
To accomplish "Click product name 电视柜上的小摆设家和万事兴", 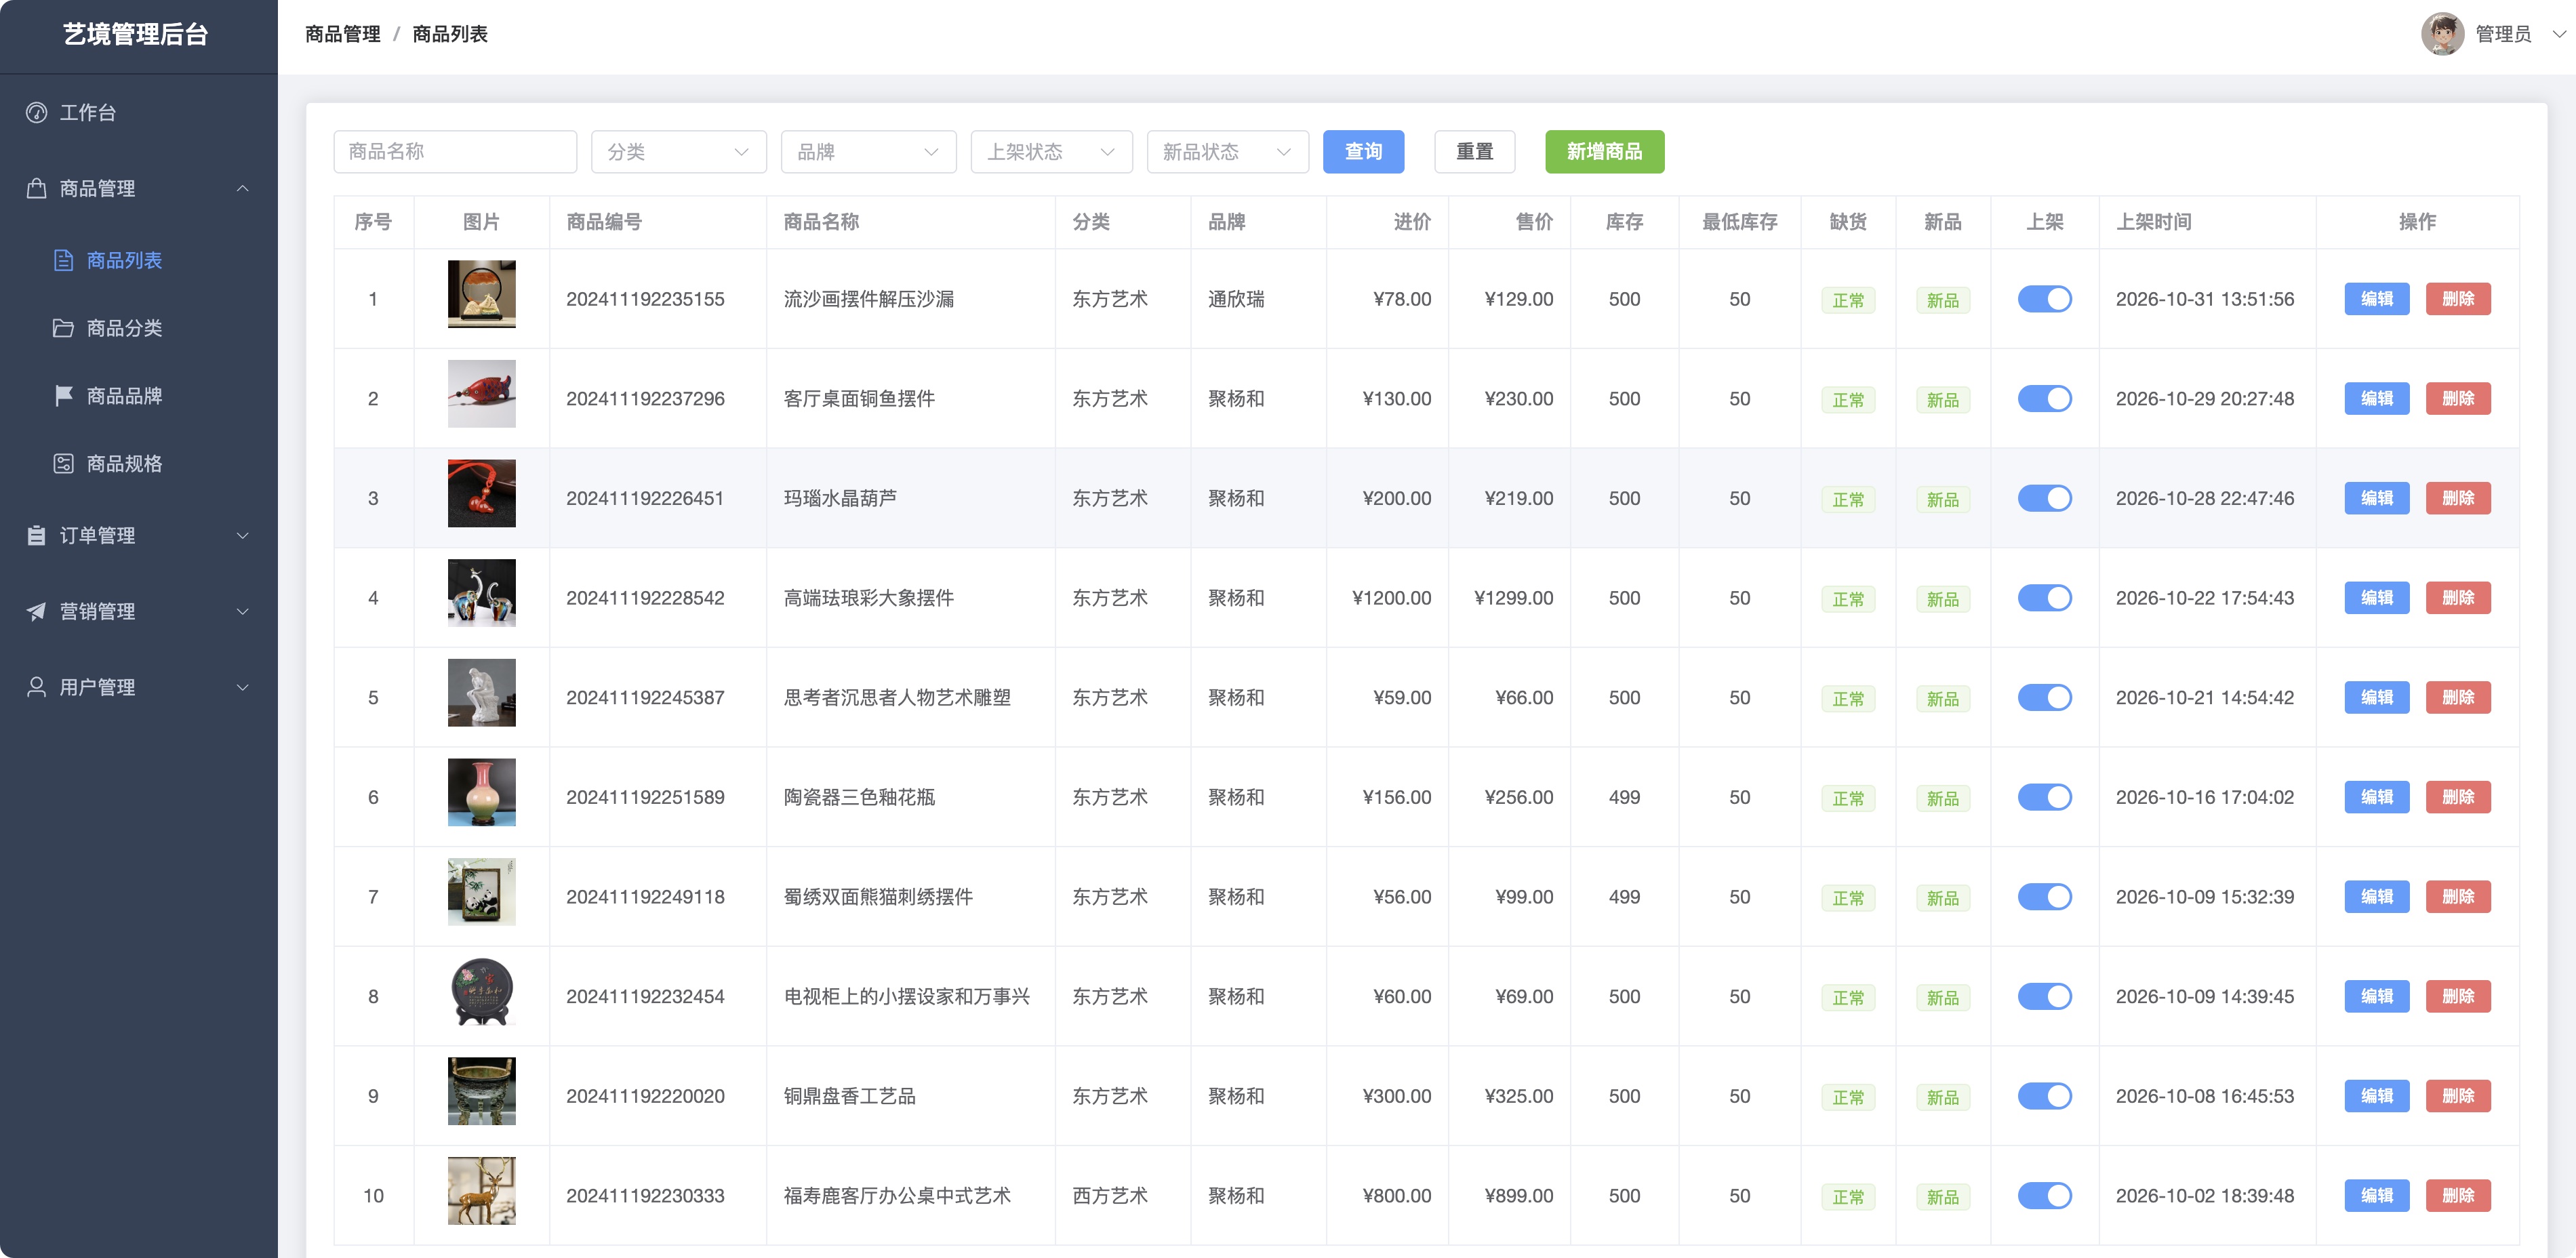I will pos(906,997).
